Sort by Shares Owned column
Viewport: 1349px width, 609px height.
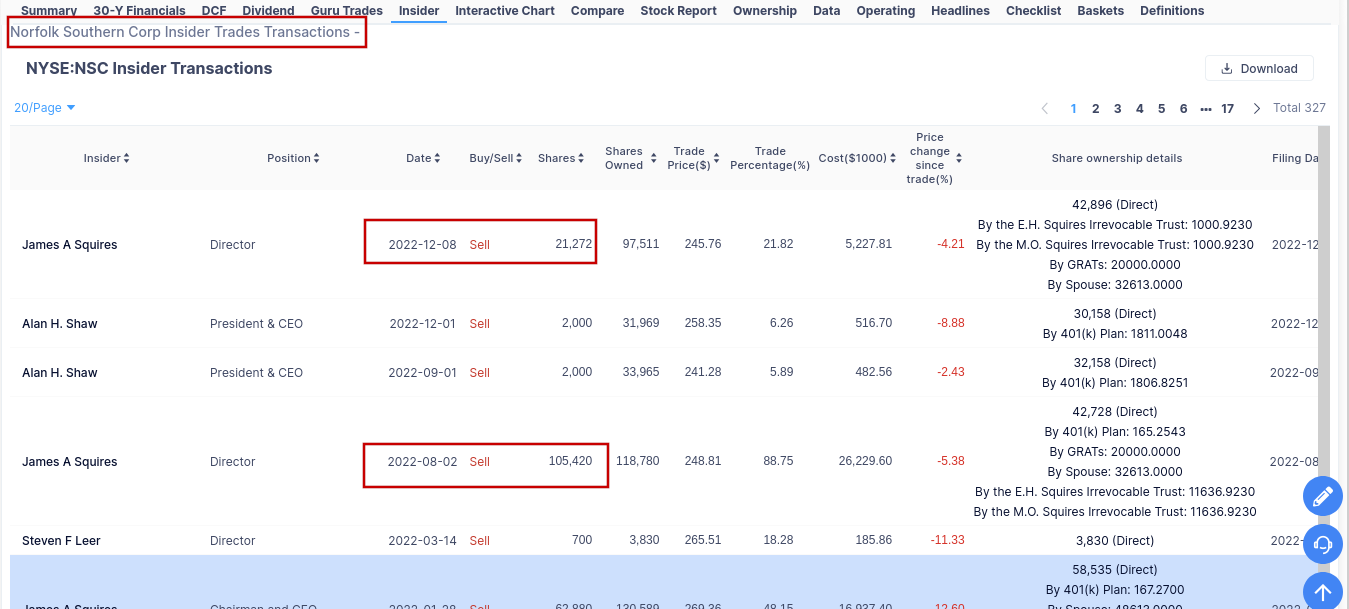[x=630, y=158]
